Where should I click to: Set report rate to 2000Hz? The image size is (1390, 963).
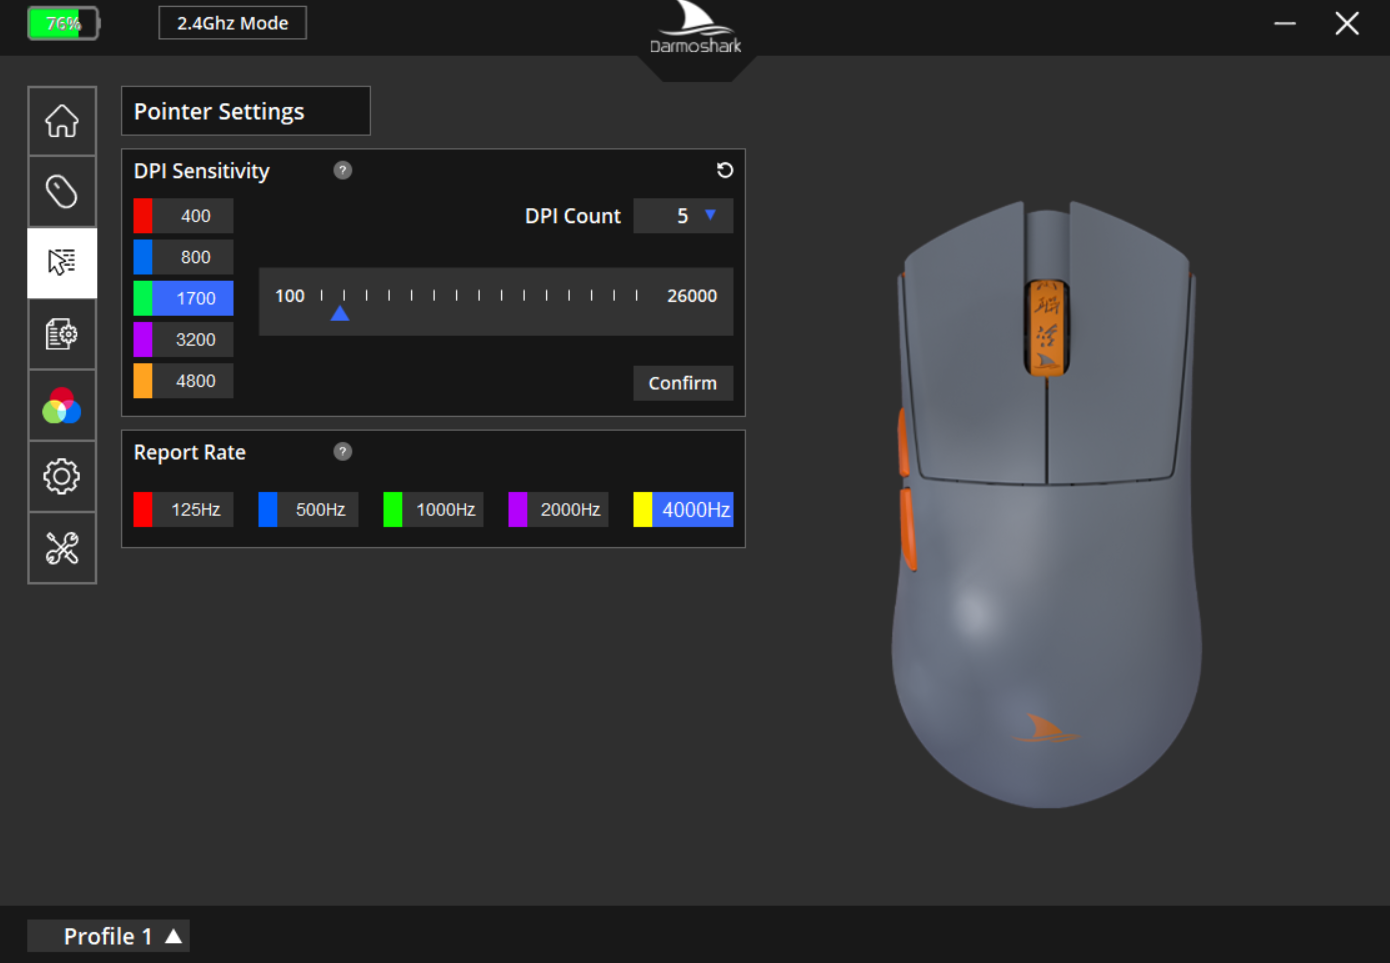[558, 510]
